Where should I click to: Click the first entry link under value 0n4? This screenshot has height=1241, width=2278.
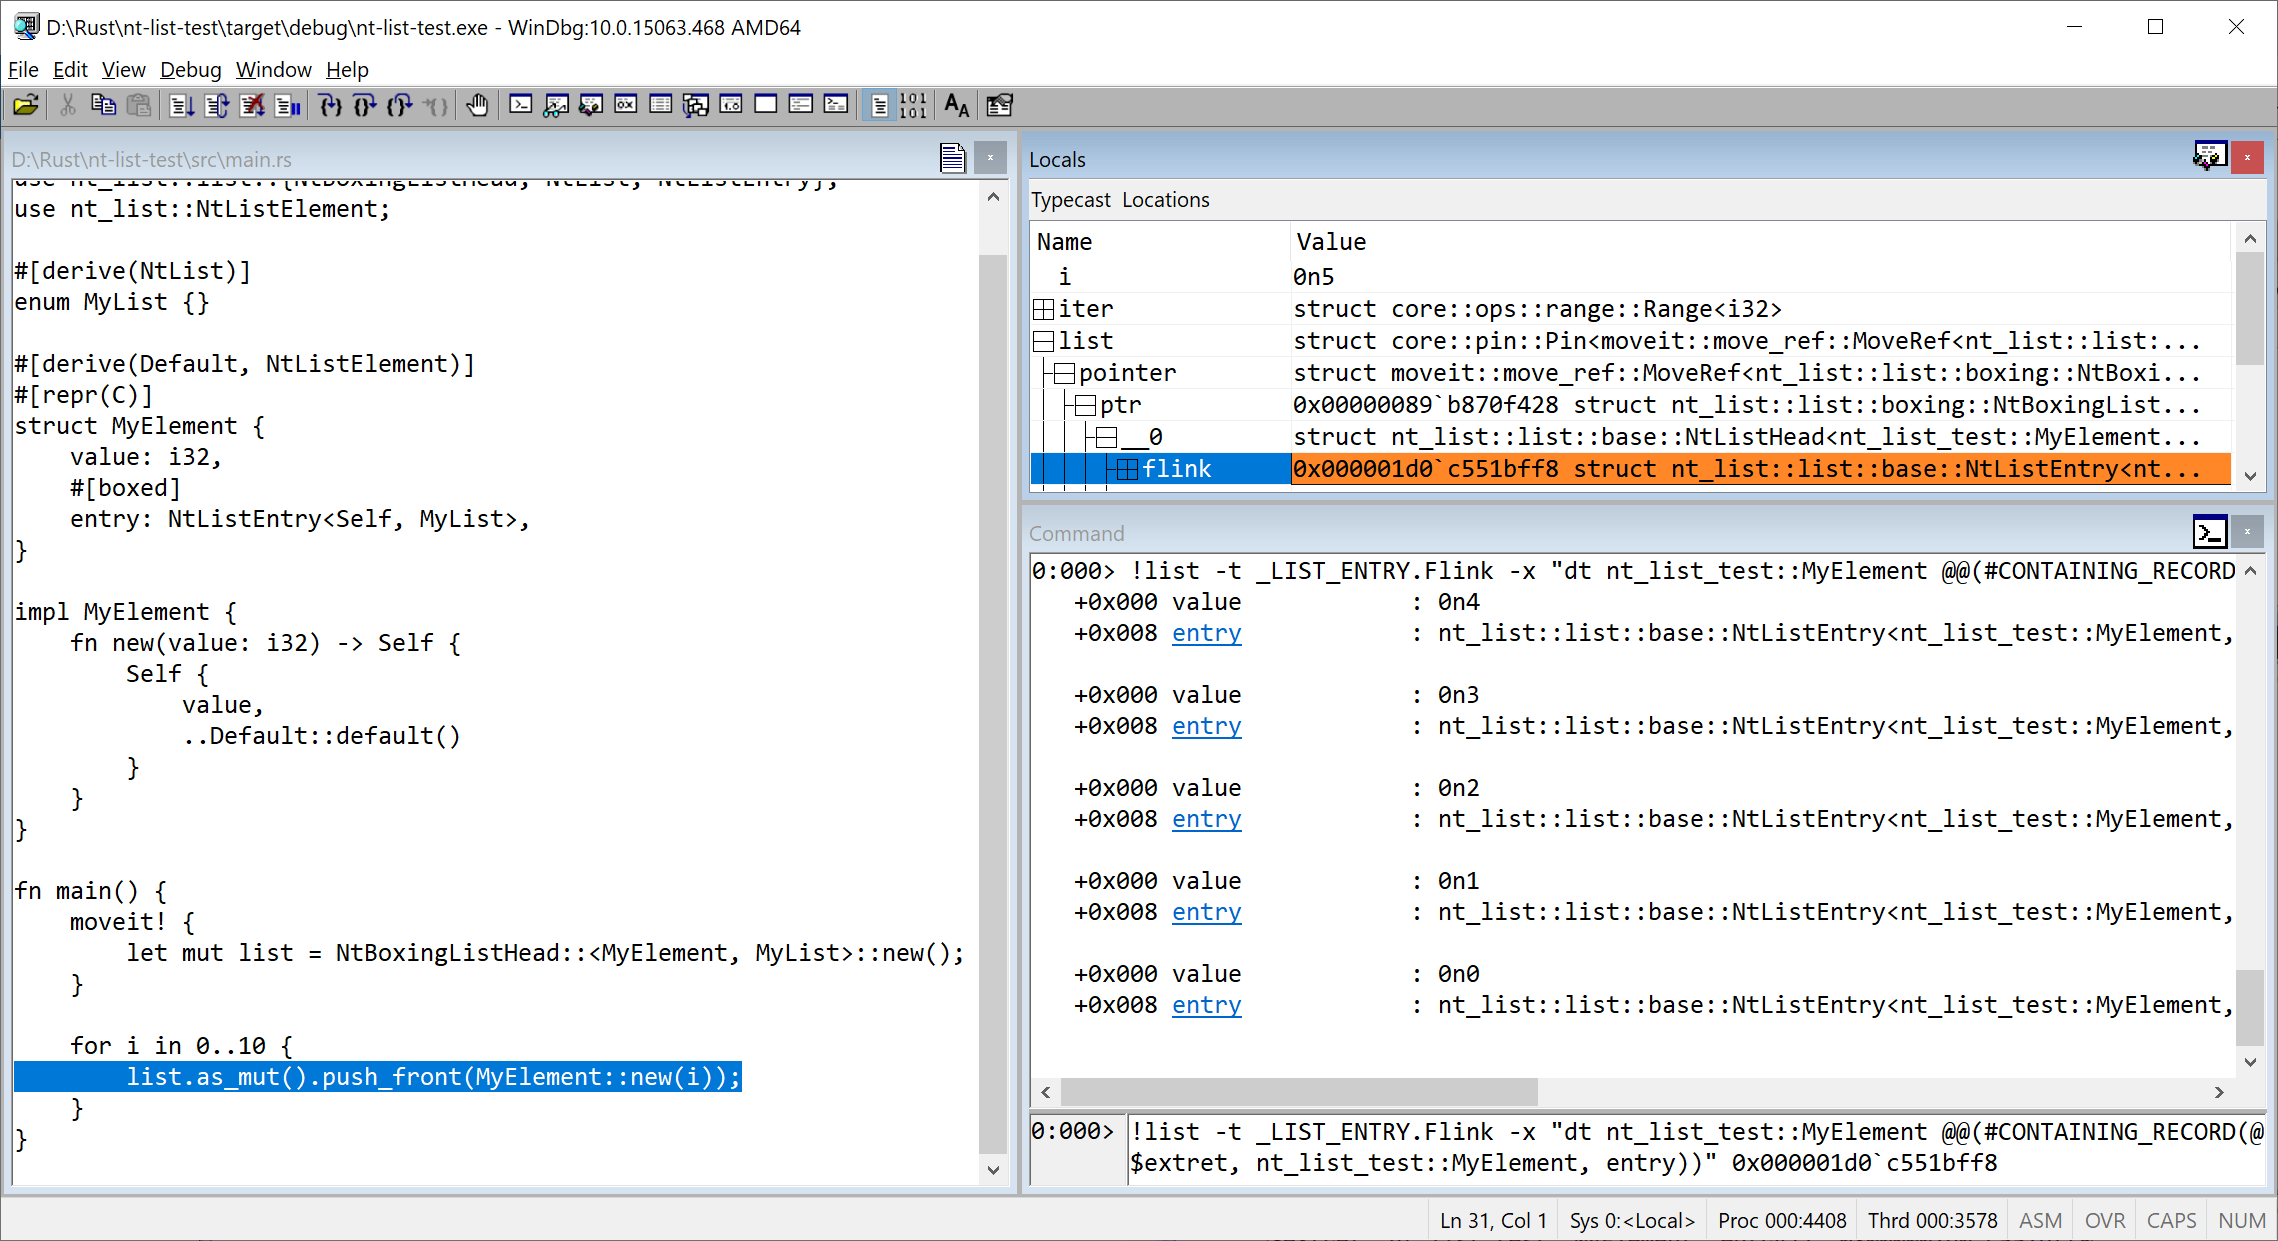(x=1206, y=633)
